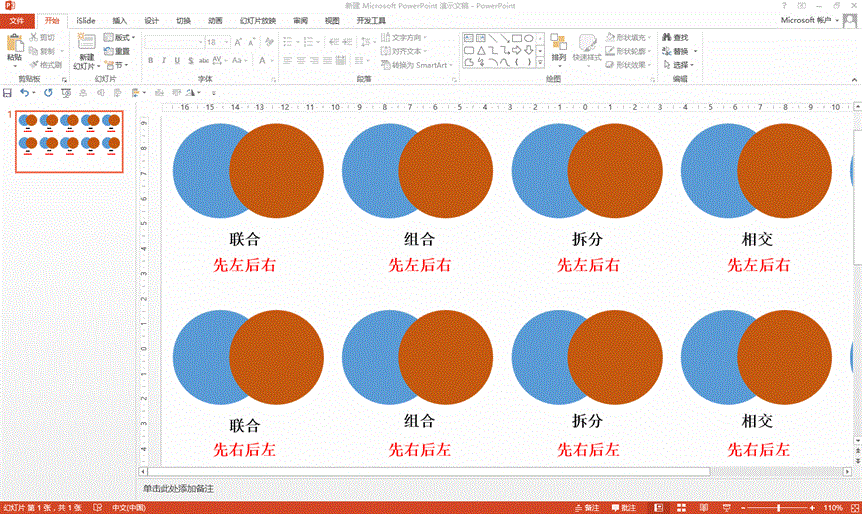Toggle Bold text formatting

click(x=150, y=60)
